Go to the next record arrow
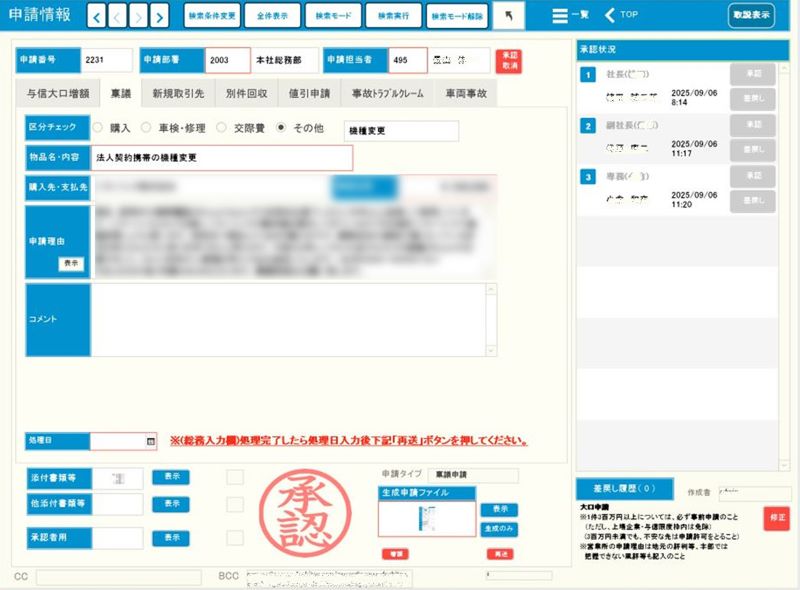 point(139,15)
